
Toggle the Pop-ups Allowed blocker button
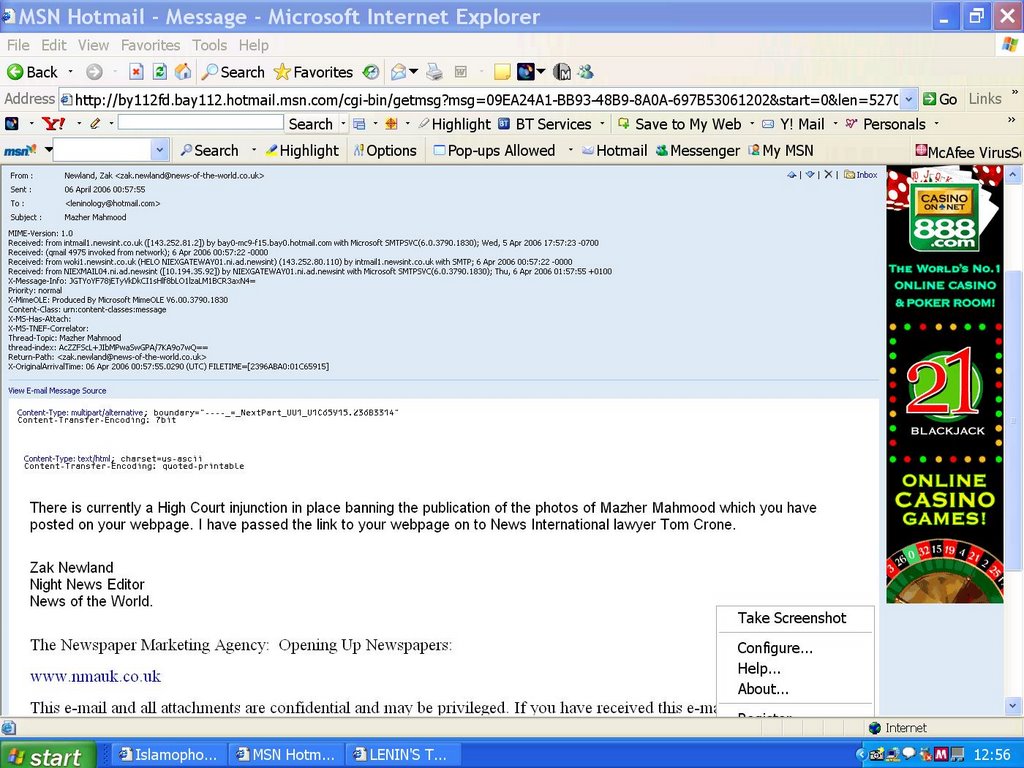pyautogui.click(x=494, y=150)
